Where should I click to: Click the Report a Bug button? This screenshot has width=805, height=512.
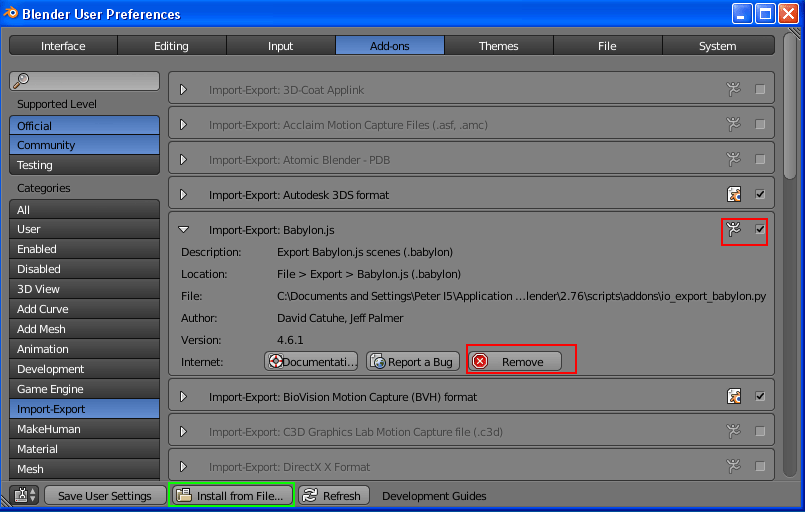pos(413,362)
